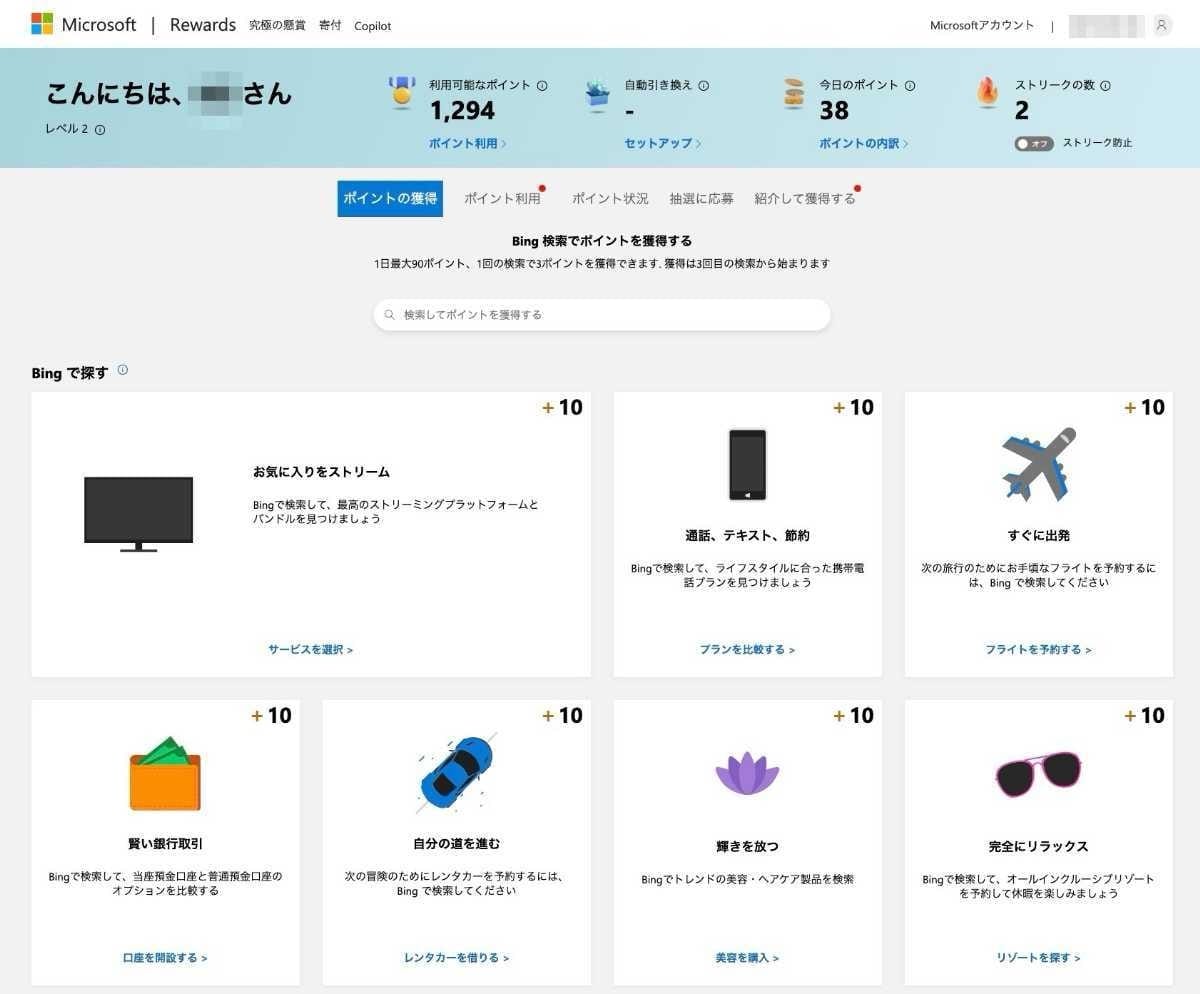1200x994 pixels.
Task: Open Copilot from the top menu
Action: (372, 26)
